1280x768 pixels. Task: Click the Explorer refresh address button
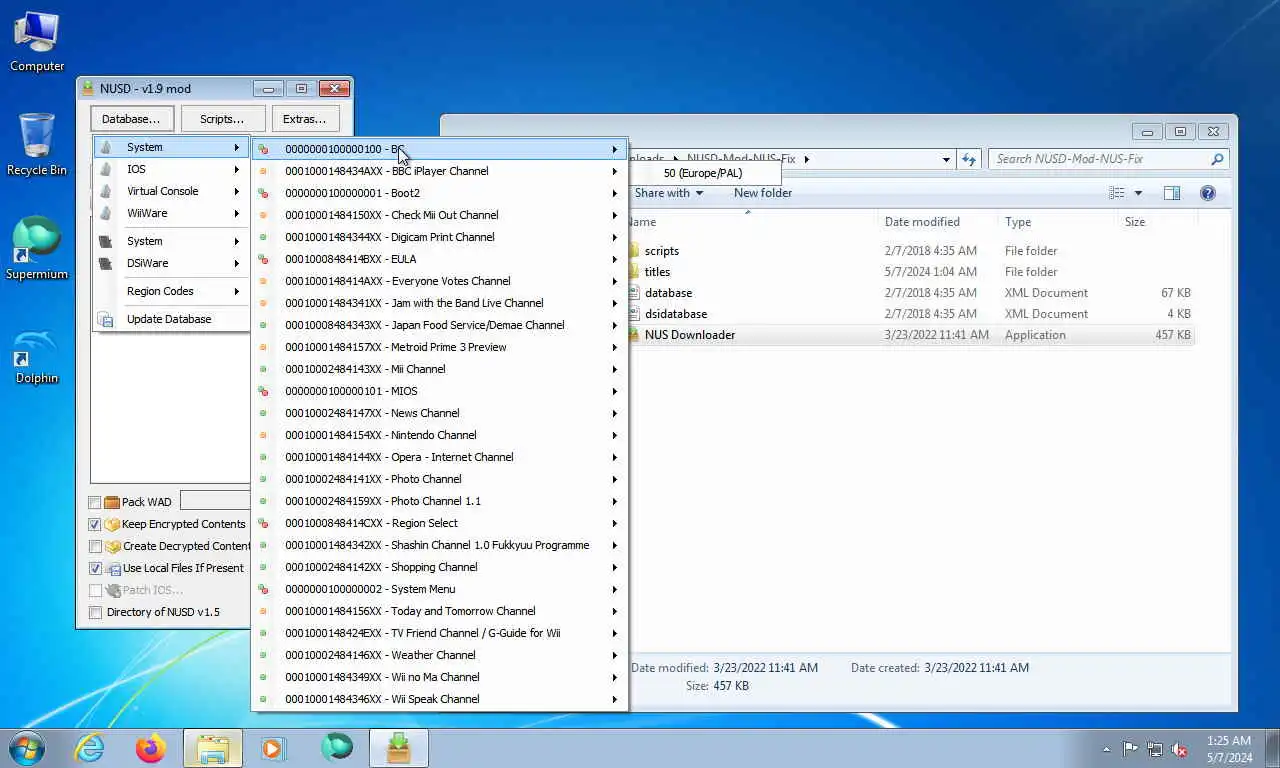[x=968, y=159]
